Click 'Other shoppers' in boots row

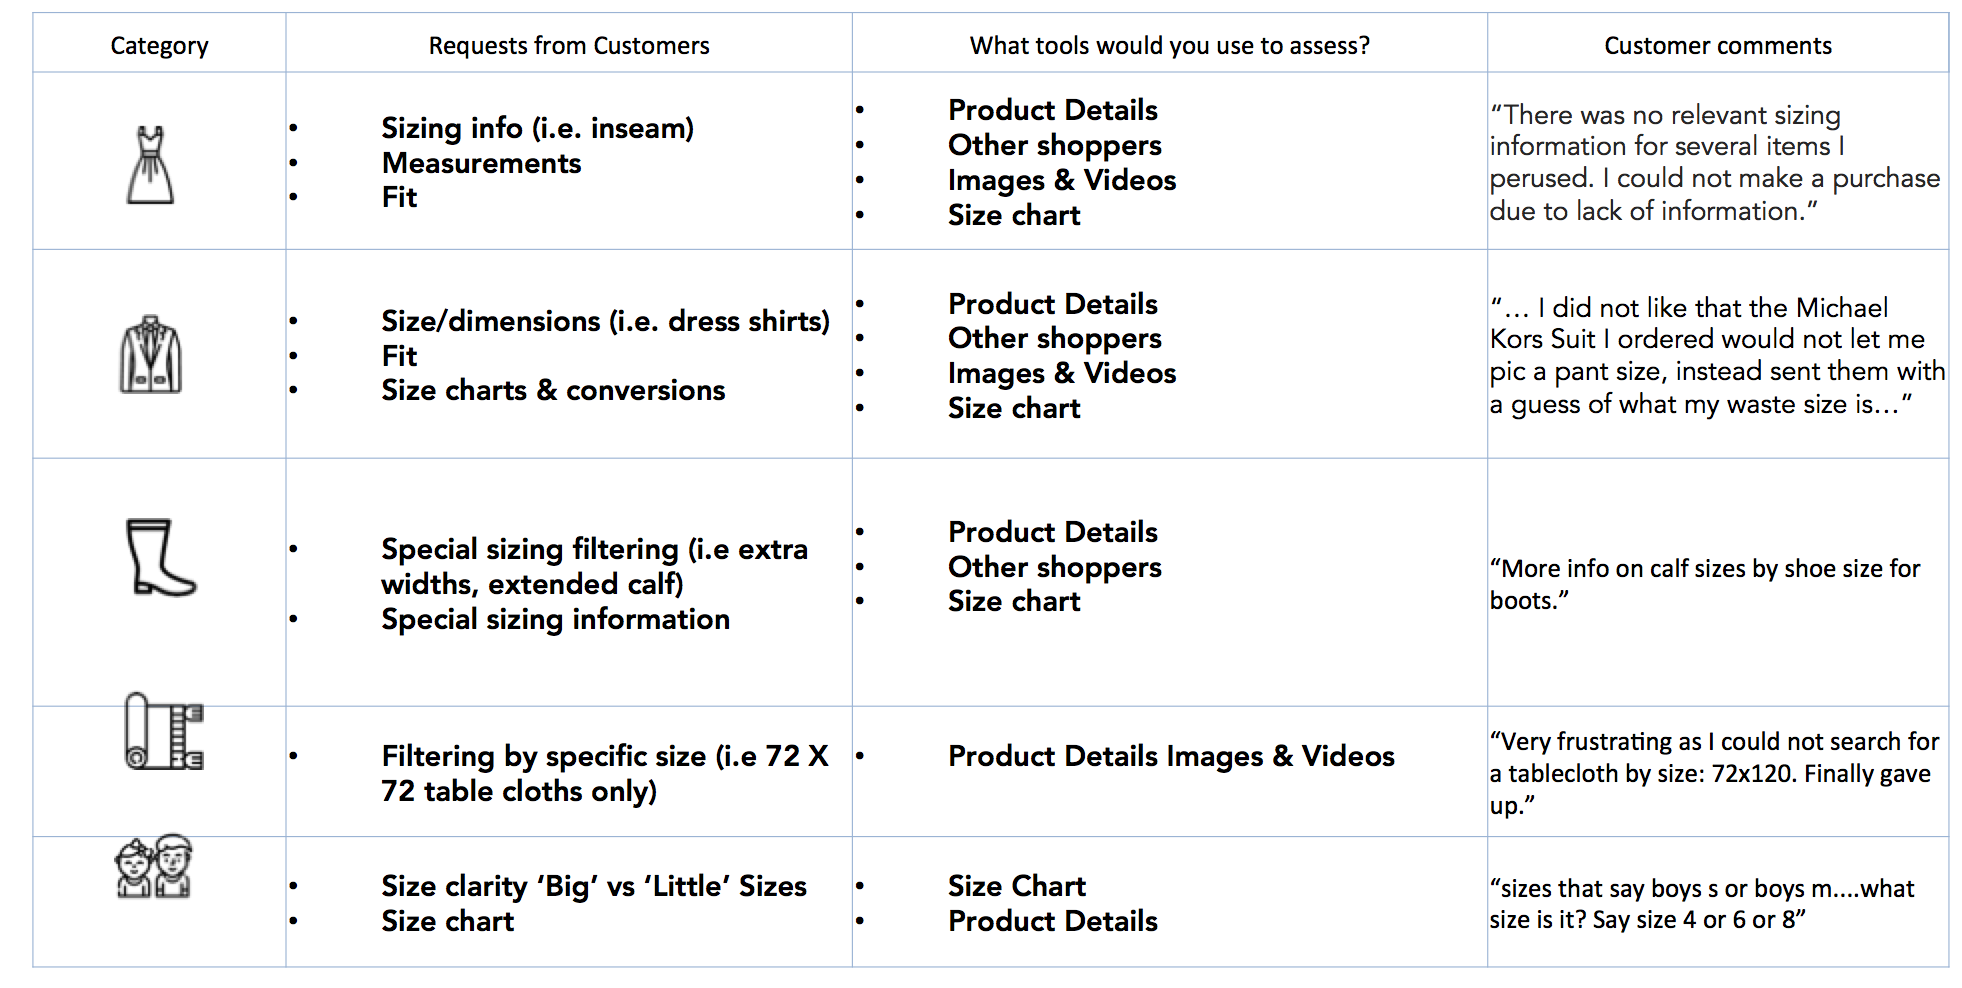click(x=1055, y=567)
